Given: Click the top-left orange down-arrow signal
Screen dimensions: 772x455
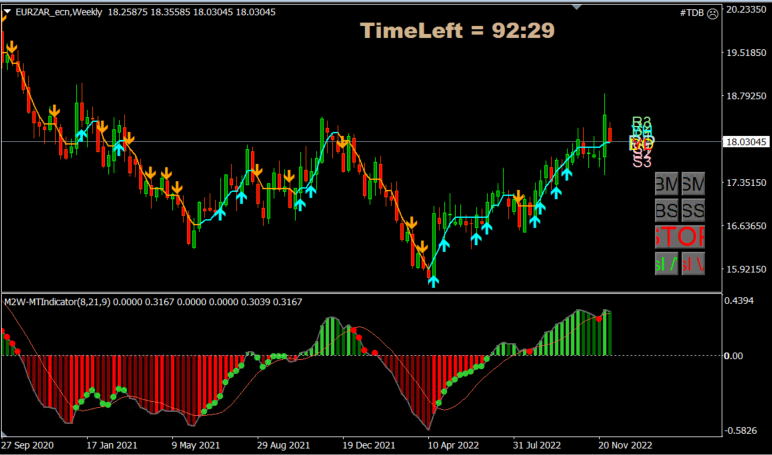Looking at the screenshot, I should coord(10,47).
